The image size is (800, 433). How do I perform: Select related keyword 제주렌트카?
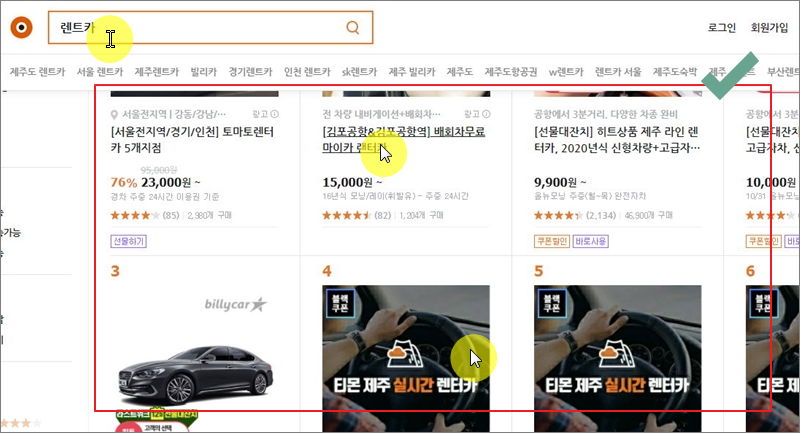coord(157,72)
